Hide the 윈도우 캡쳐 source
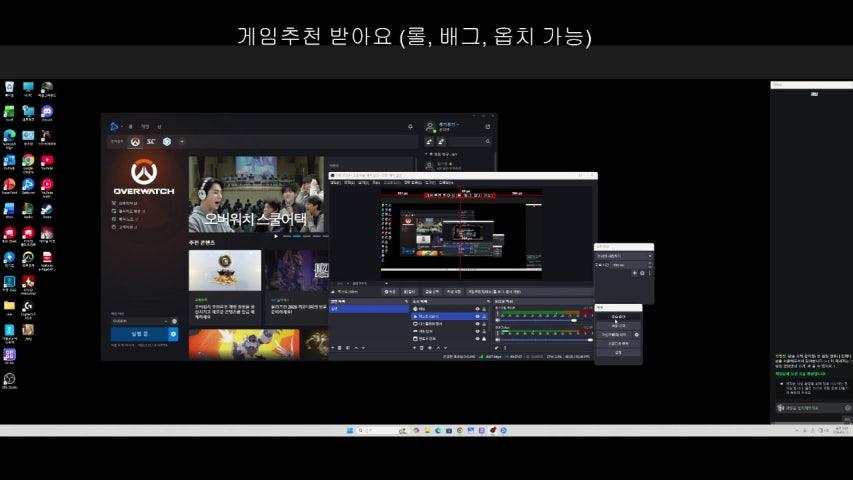Image resolution: width=853 pixels, height=480 pixels. [x=478, y=339]
